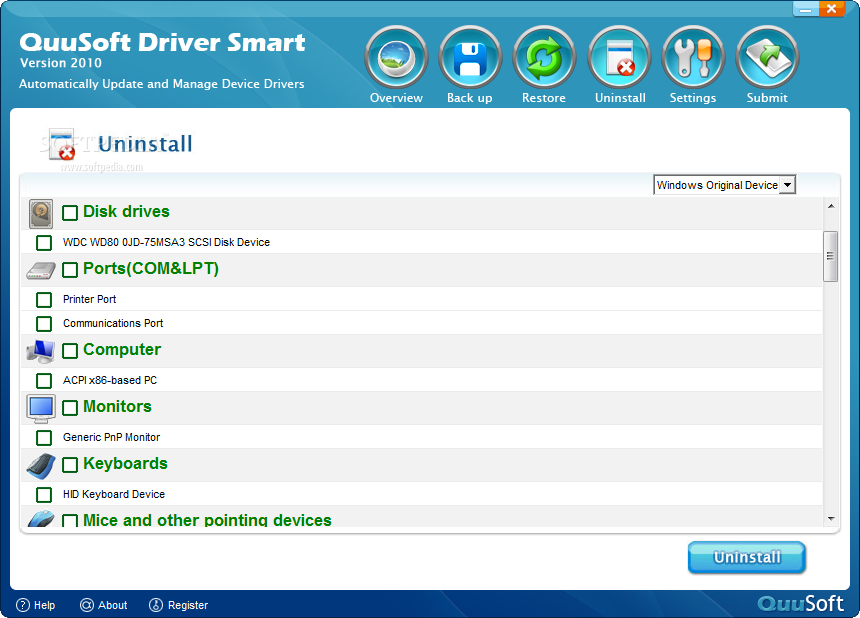Check WDC WD80 SCSI Disk Device checkbox
The image size is (860, 618).
pos(44,242)
